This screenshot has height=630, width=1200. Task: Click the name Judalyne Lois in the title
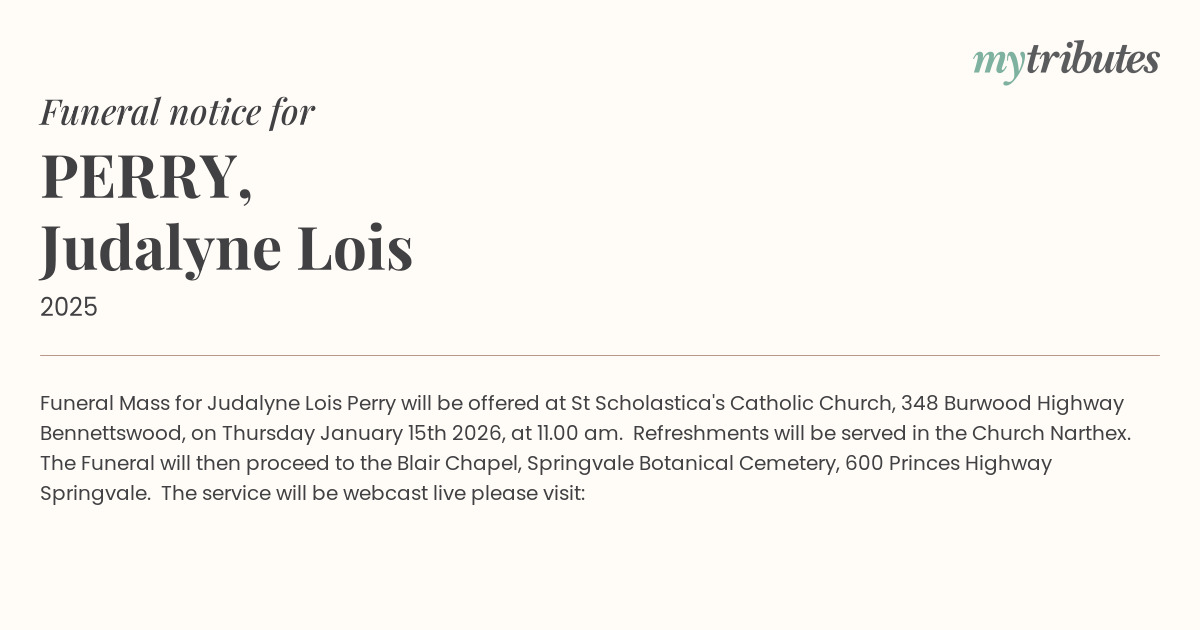(226, 248)
